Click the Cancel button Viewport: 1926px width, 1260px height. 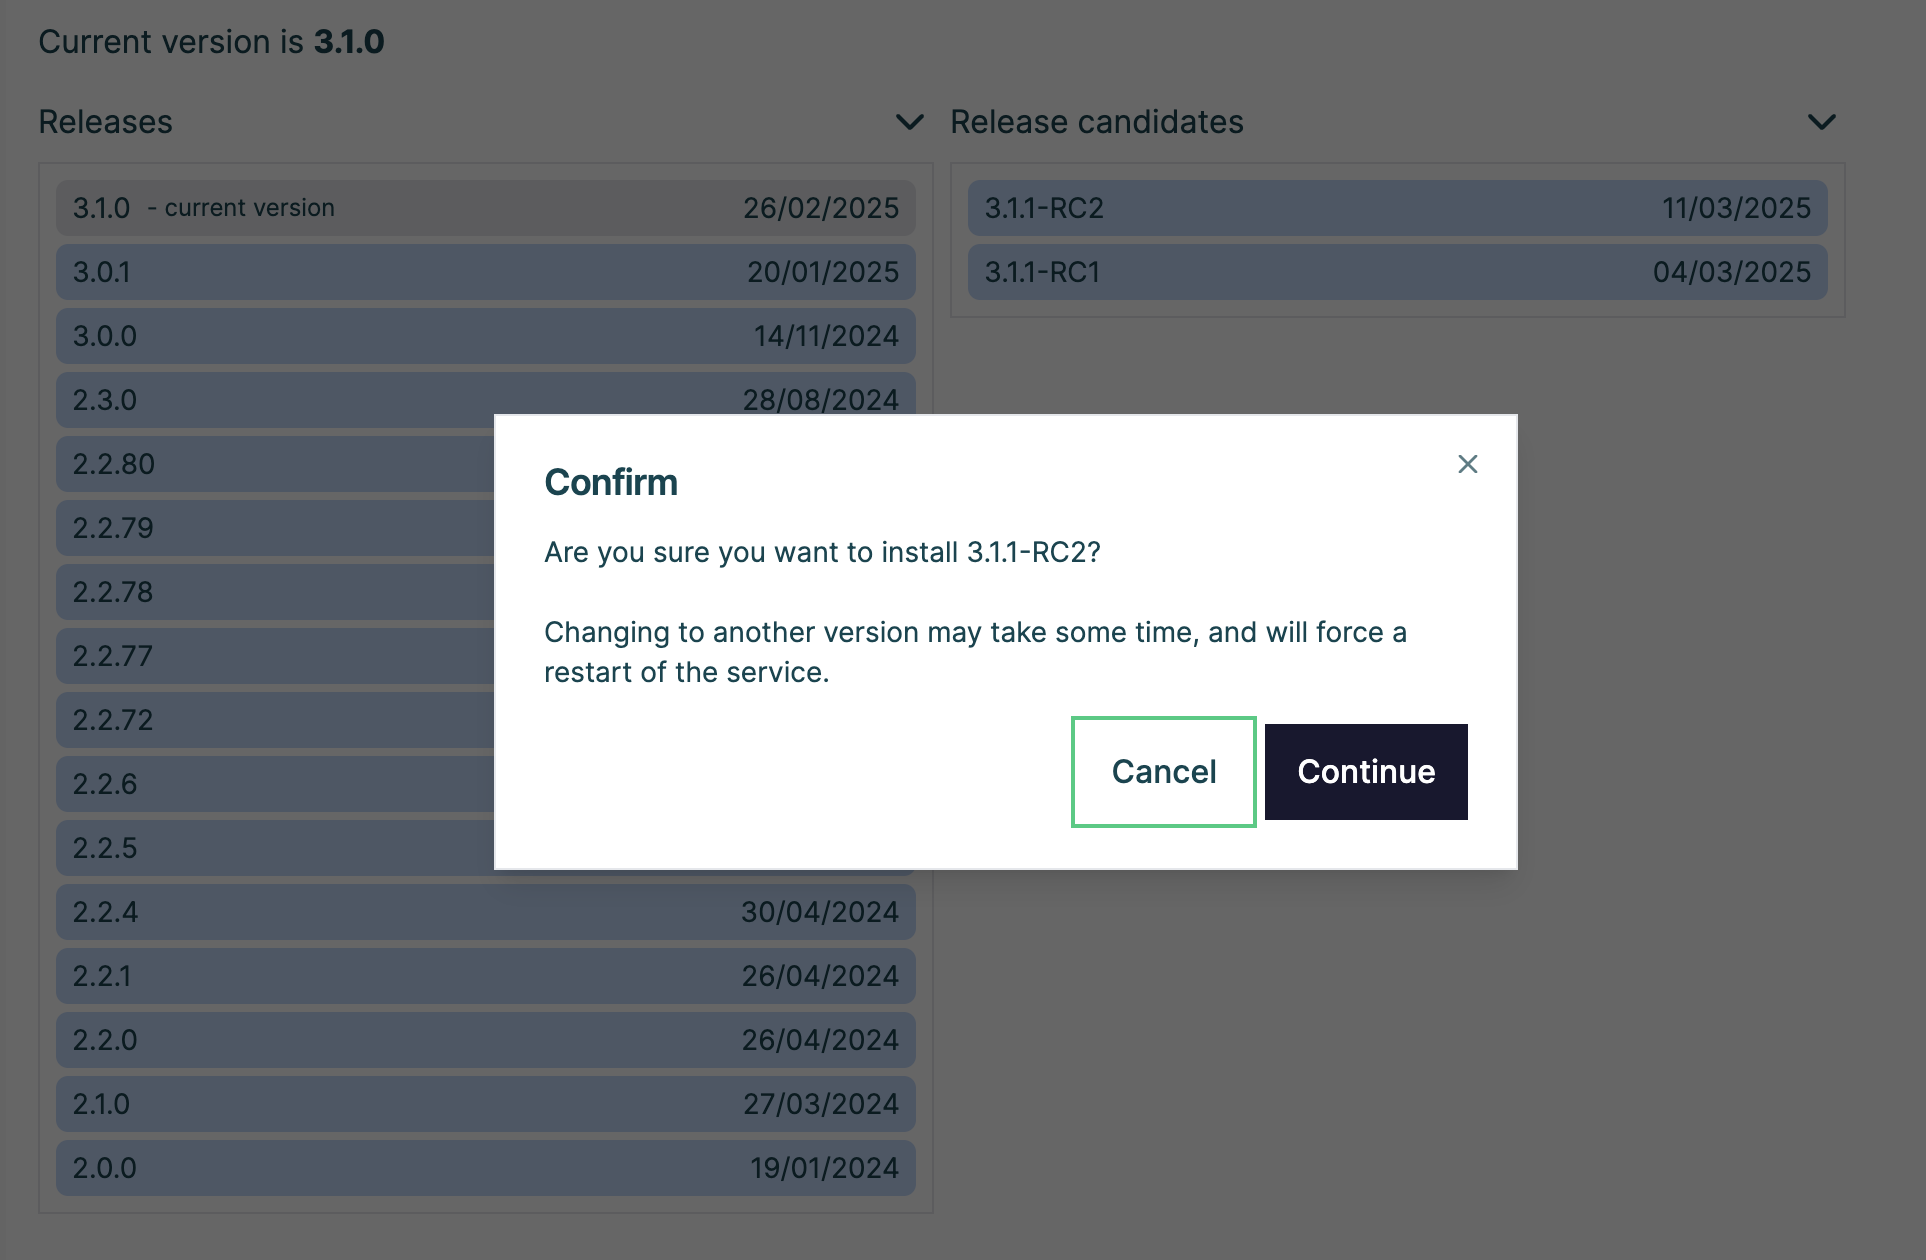tap(1163, 772)
